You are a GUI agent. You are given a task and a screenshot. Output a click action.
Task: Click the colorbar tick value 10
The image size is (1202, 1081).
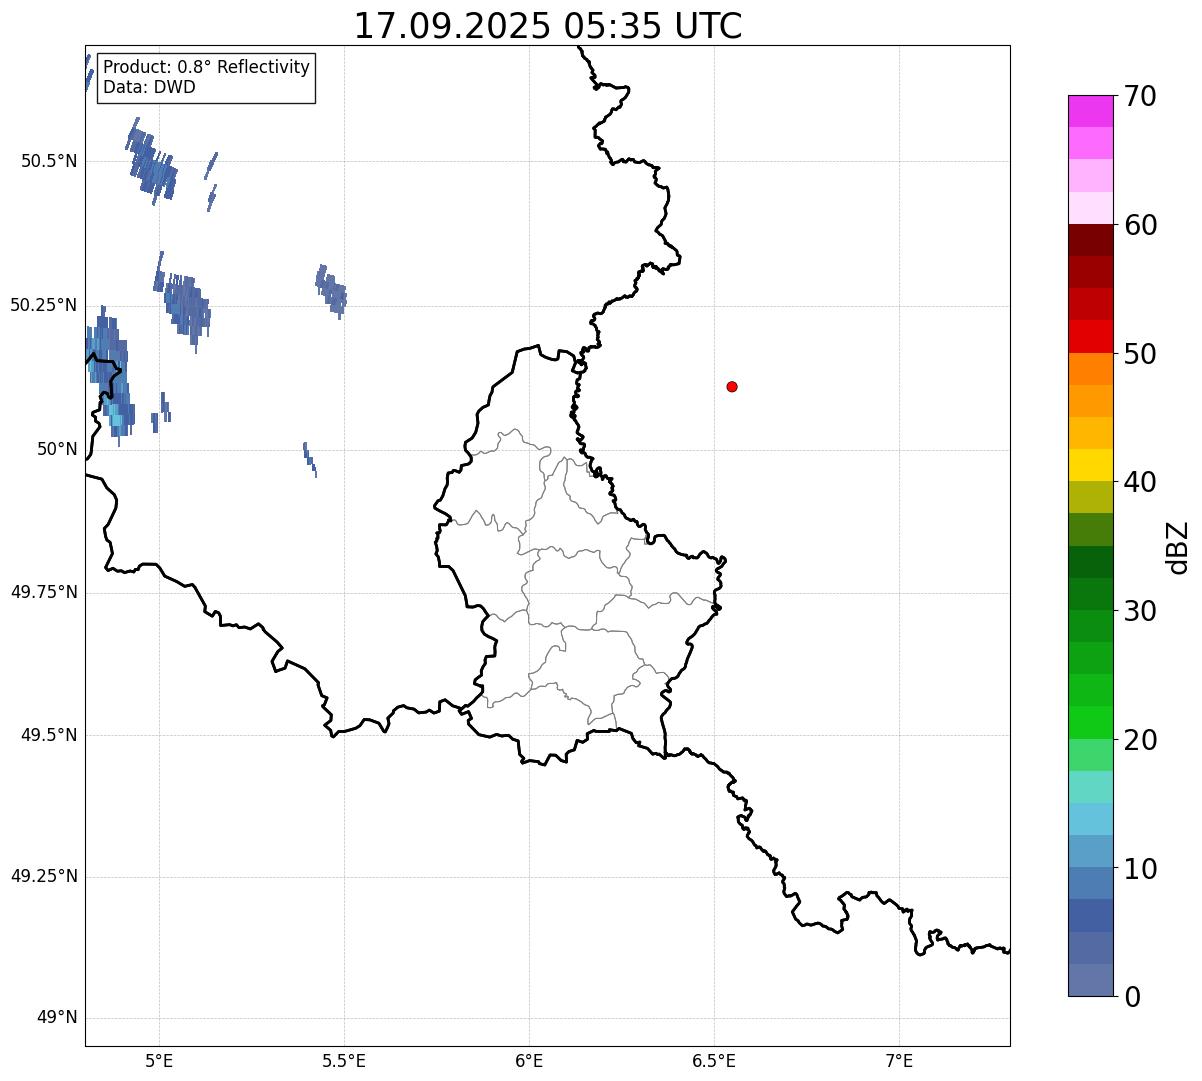pos(1140,869)
